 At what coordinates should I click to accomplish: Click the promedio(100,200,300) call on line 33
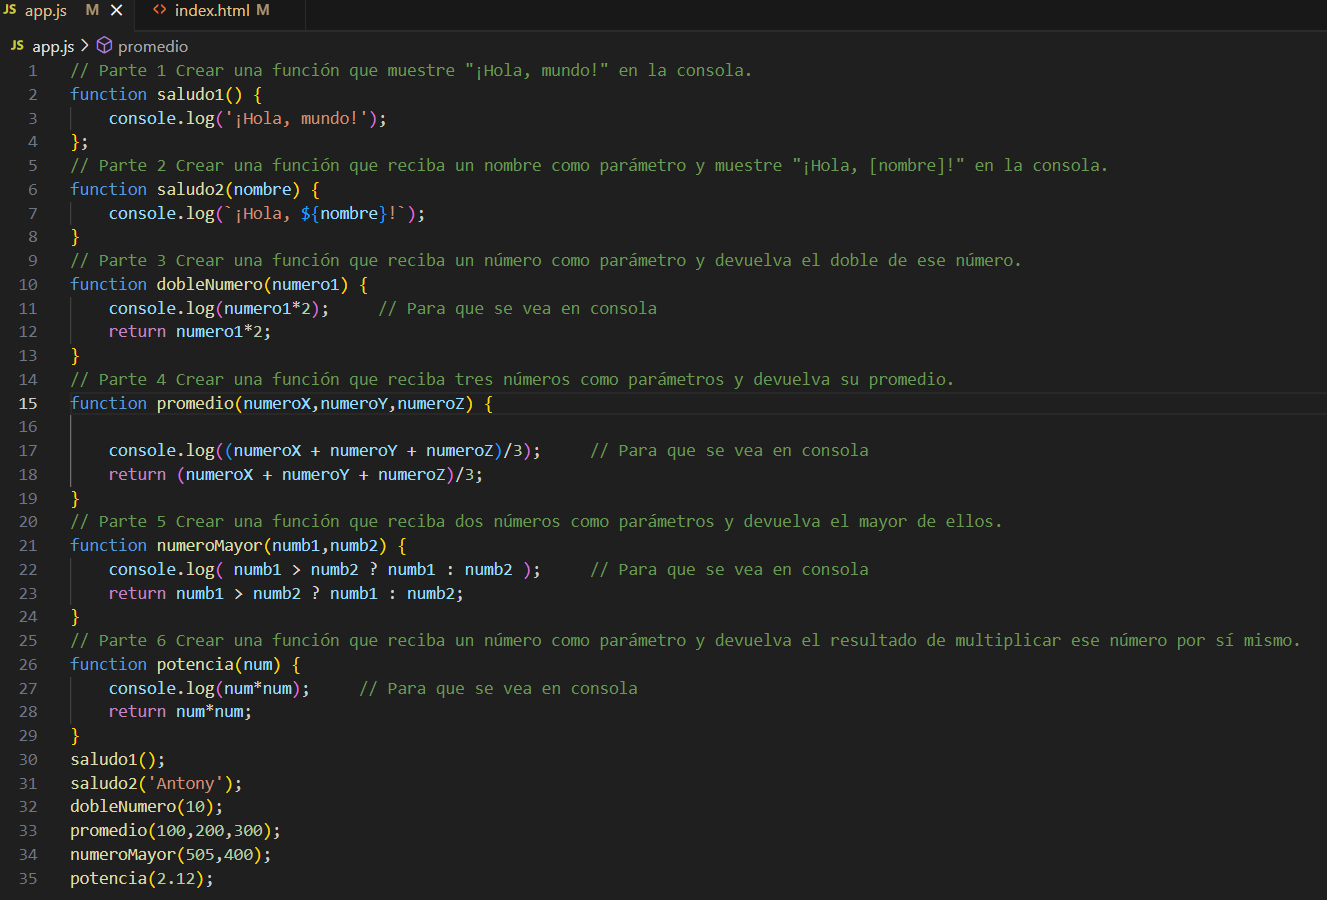point(176,830)
